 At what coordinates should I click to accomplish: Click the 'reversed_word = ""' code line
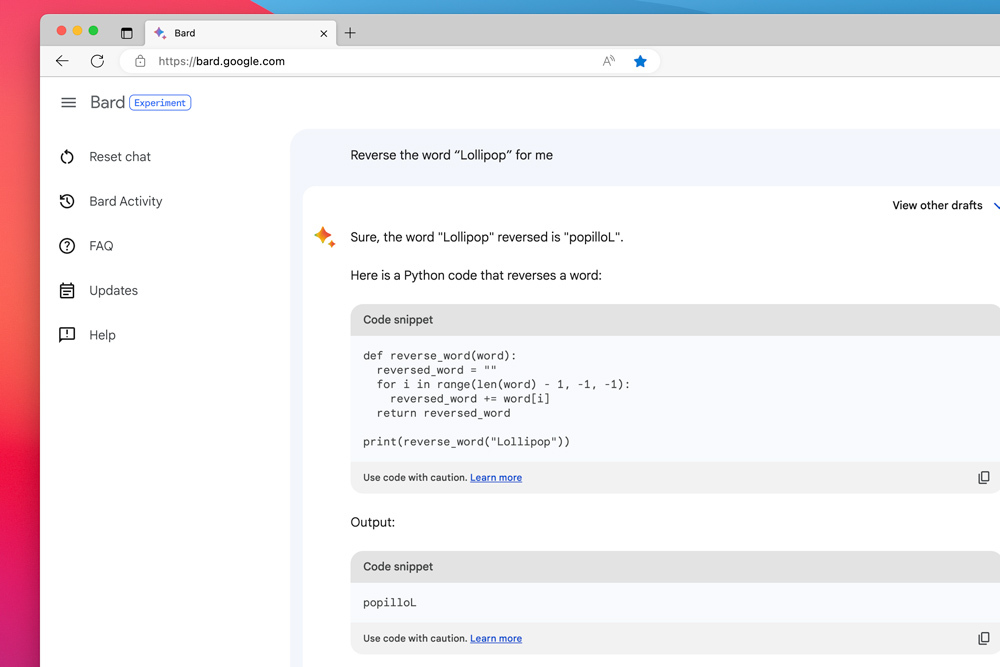pyautogui.click(x=436, y=370)
